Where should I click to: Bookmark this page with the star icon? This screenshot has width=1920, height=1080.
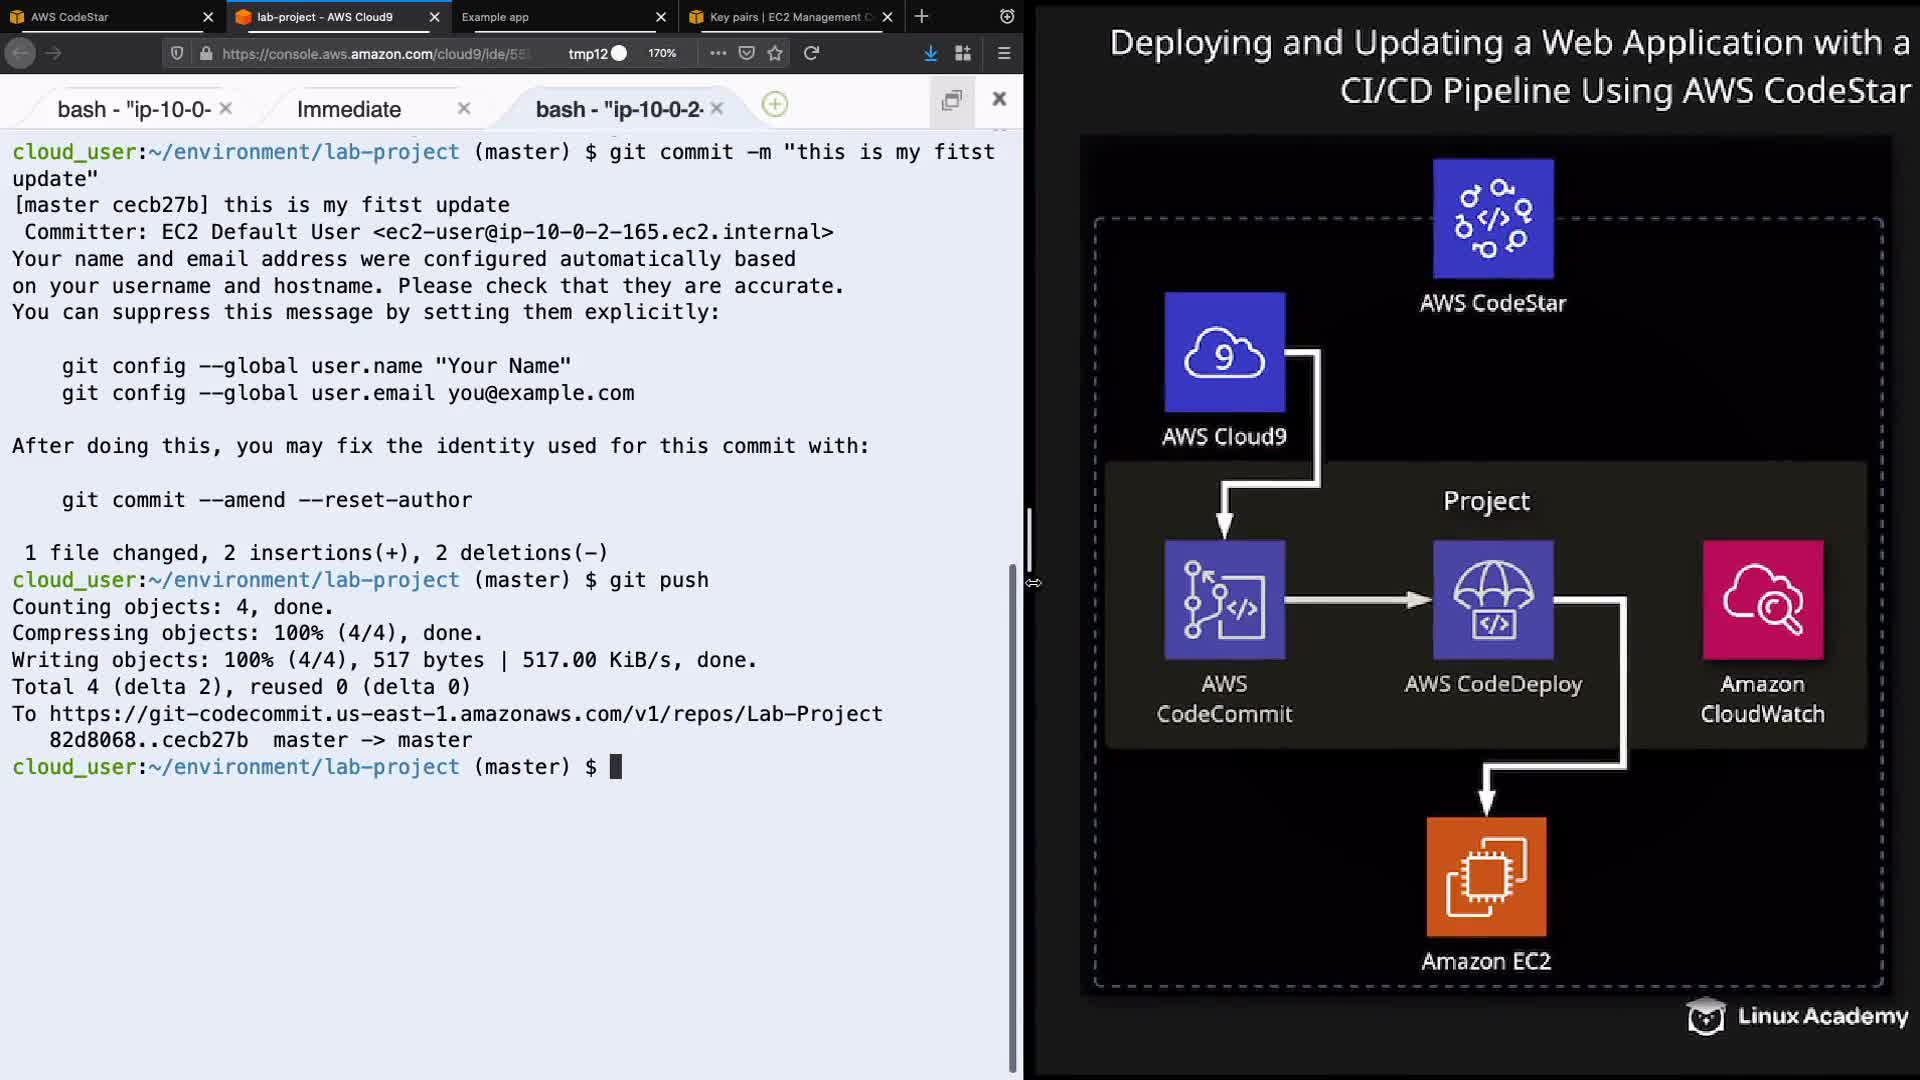775,53
